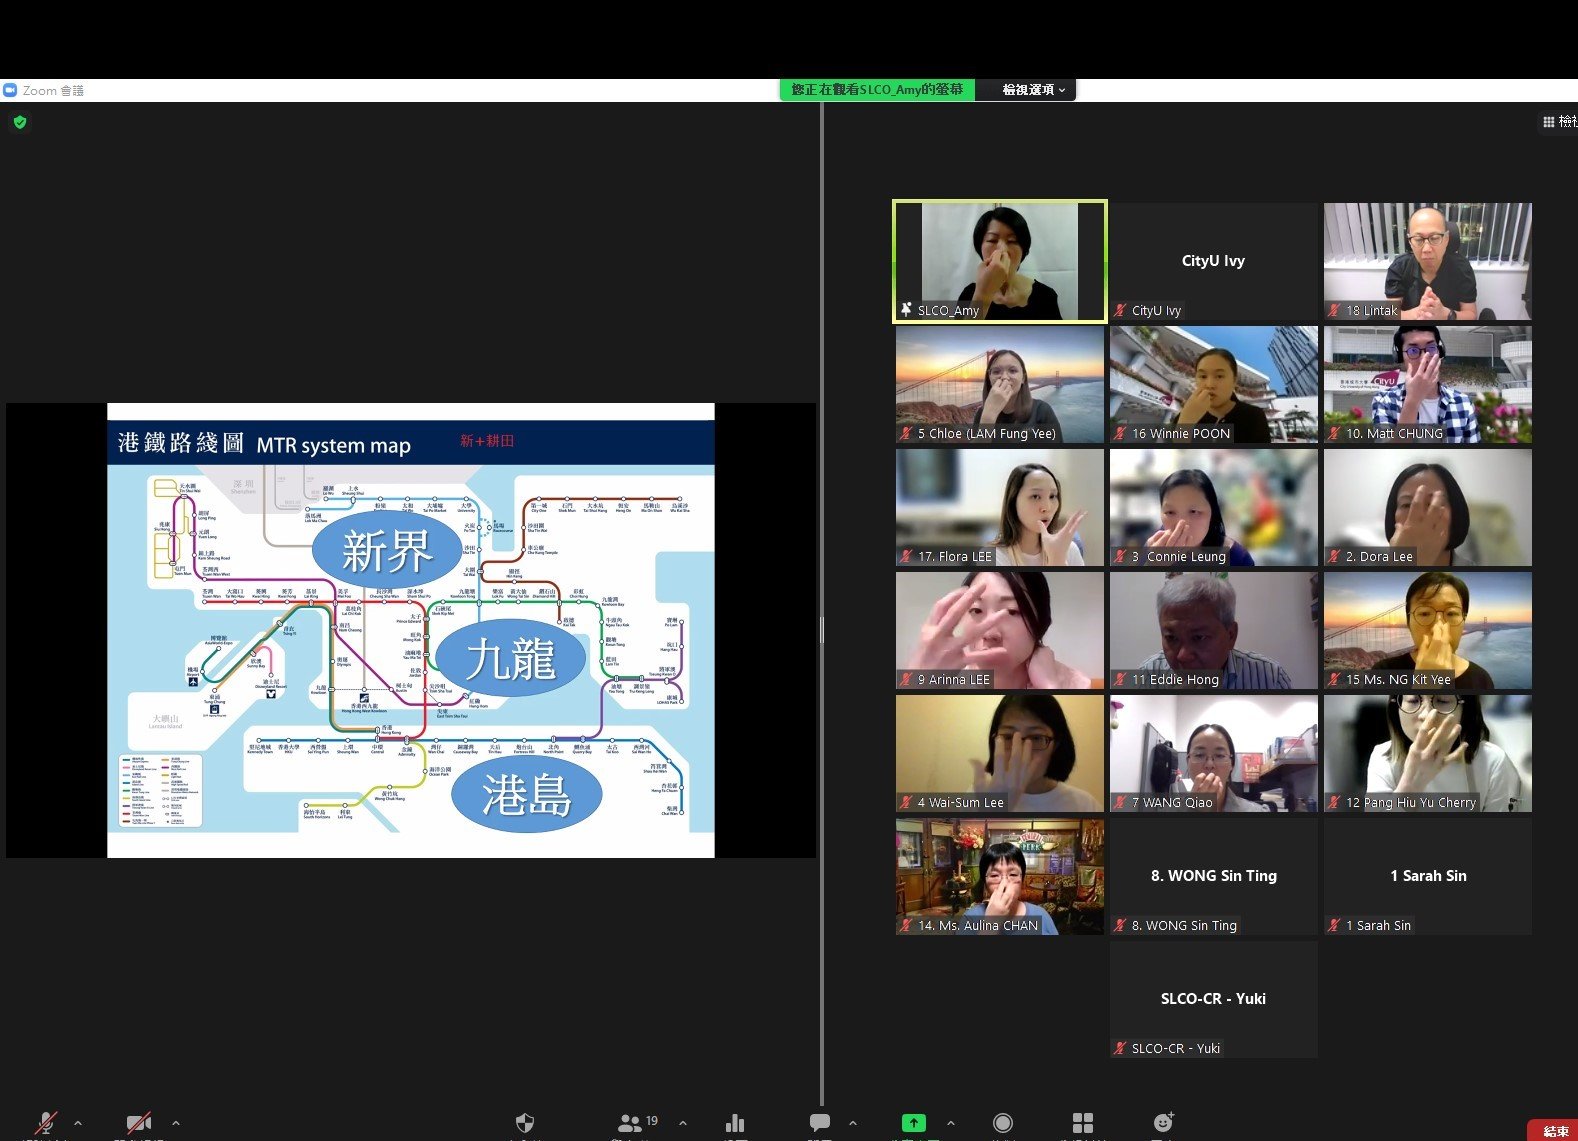Viewport: 1578px width, 1141px height.
Task: Open the Participants panel showing 19
Action: (638, 1123)
